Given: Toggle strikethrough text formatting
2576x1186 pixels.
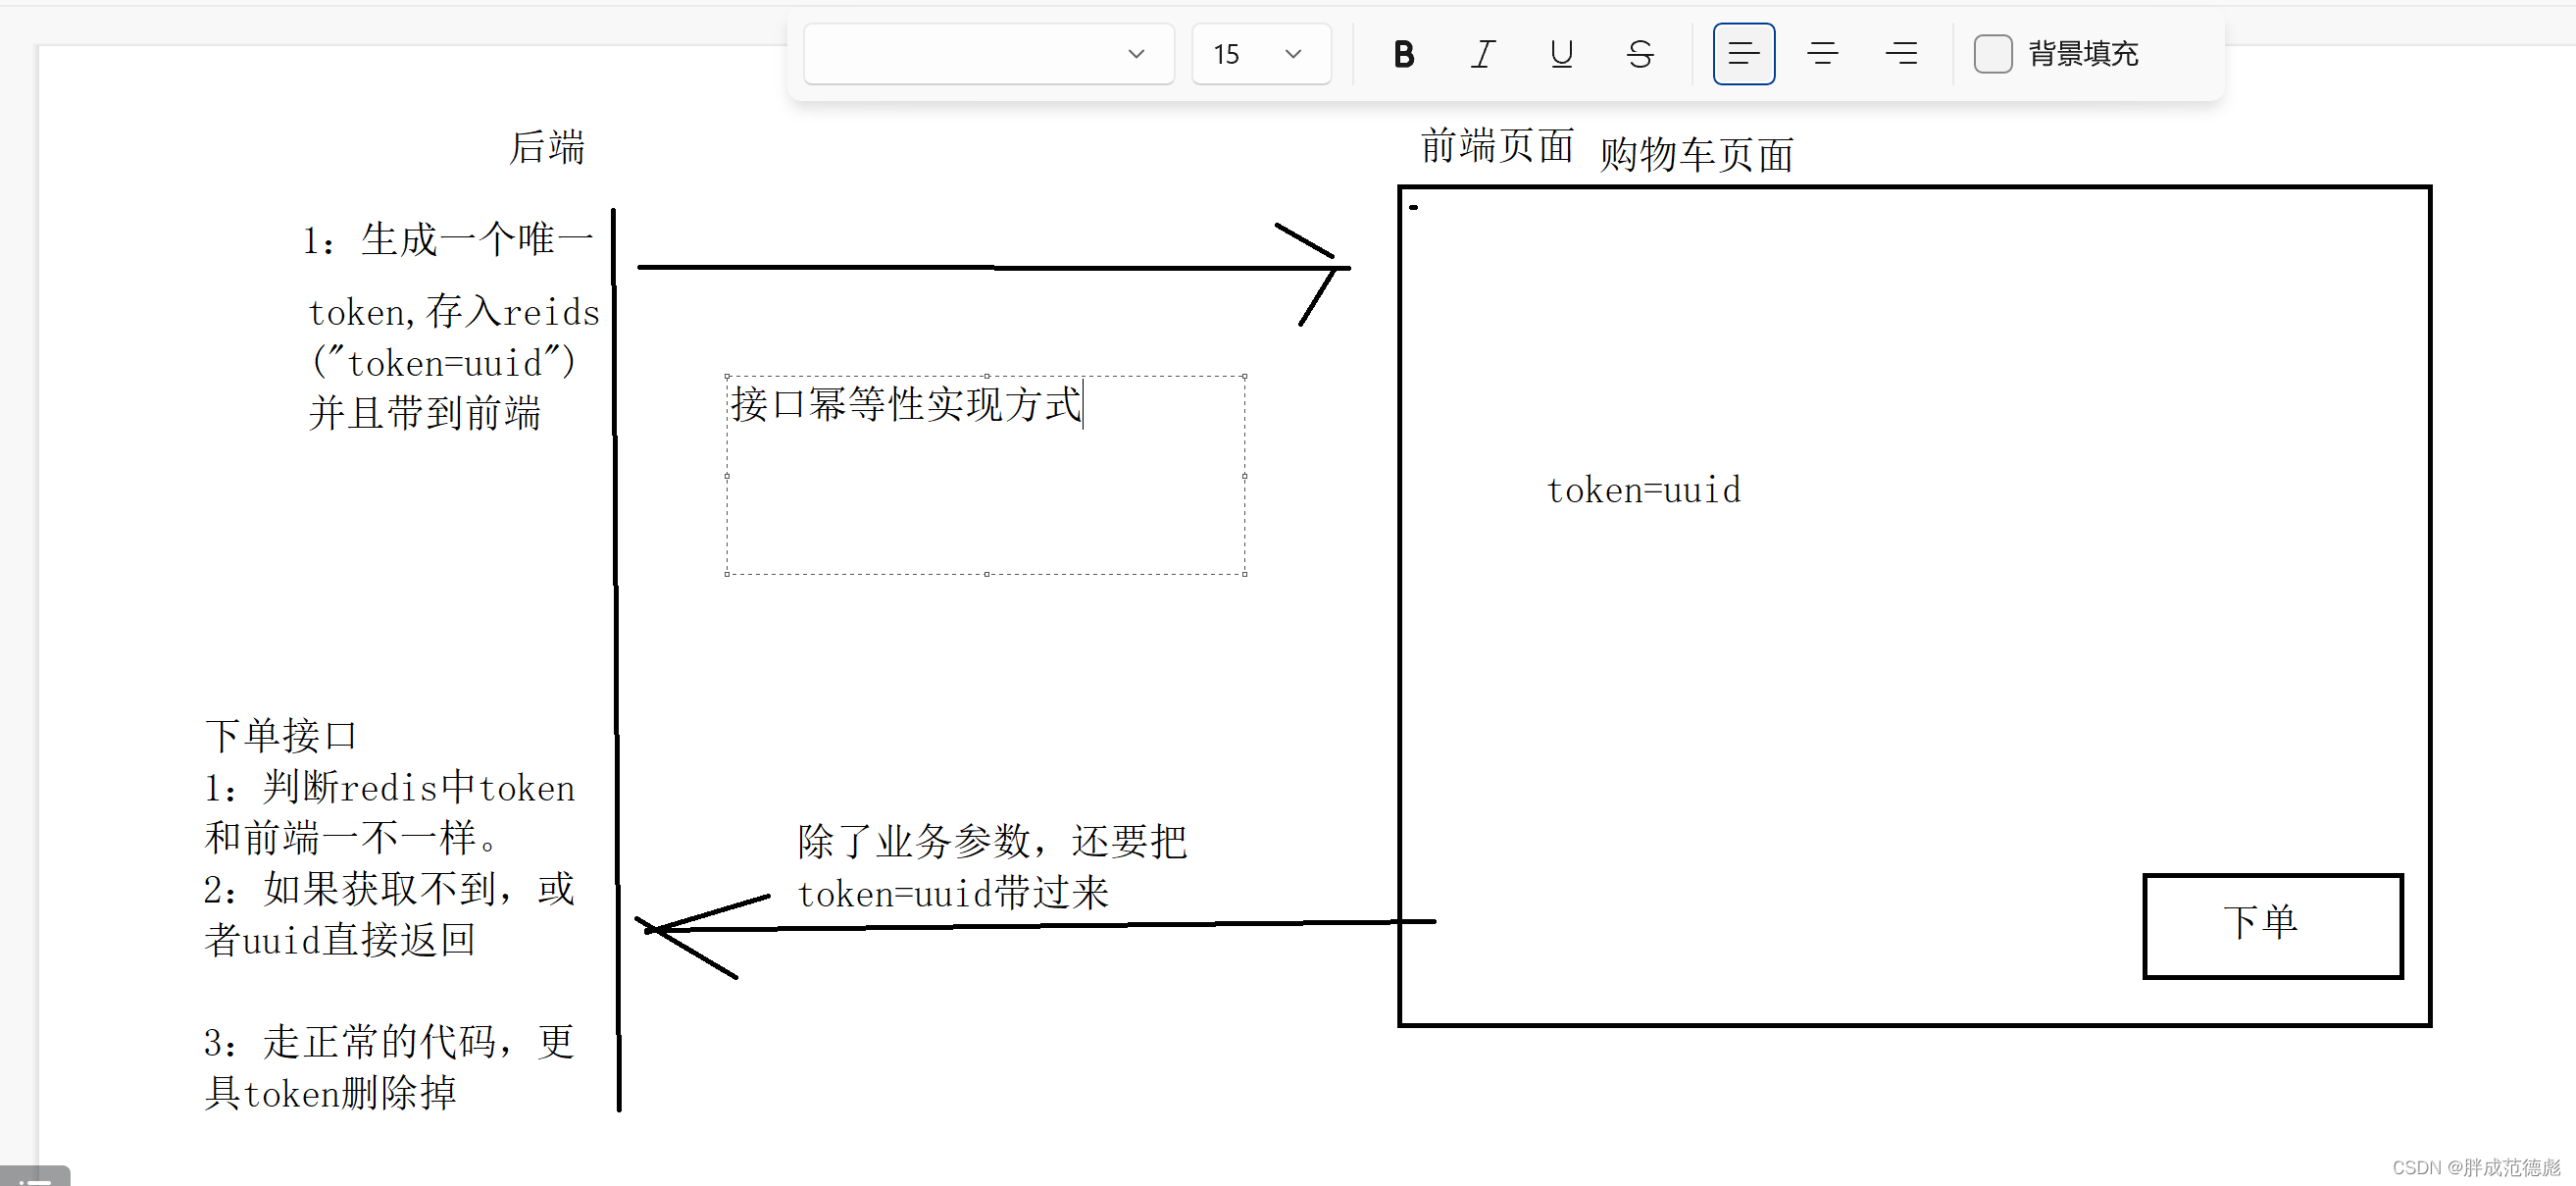Looking at the screenshot, I should 1640,54.
